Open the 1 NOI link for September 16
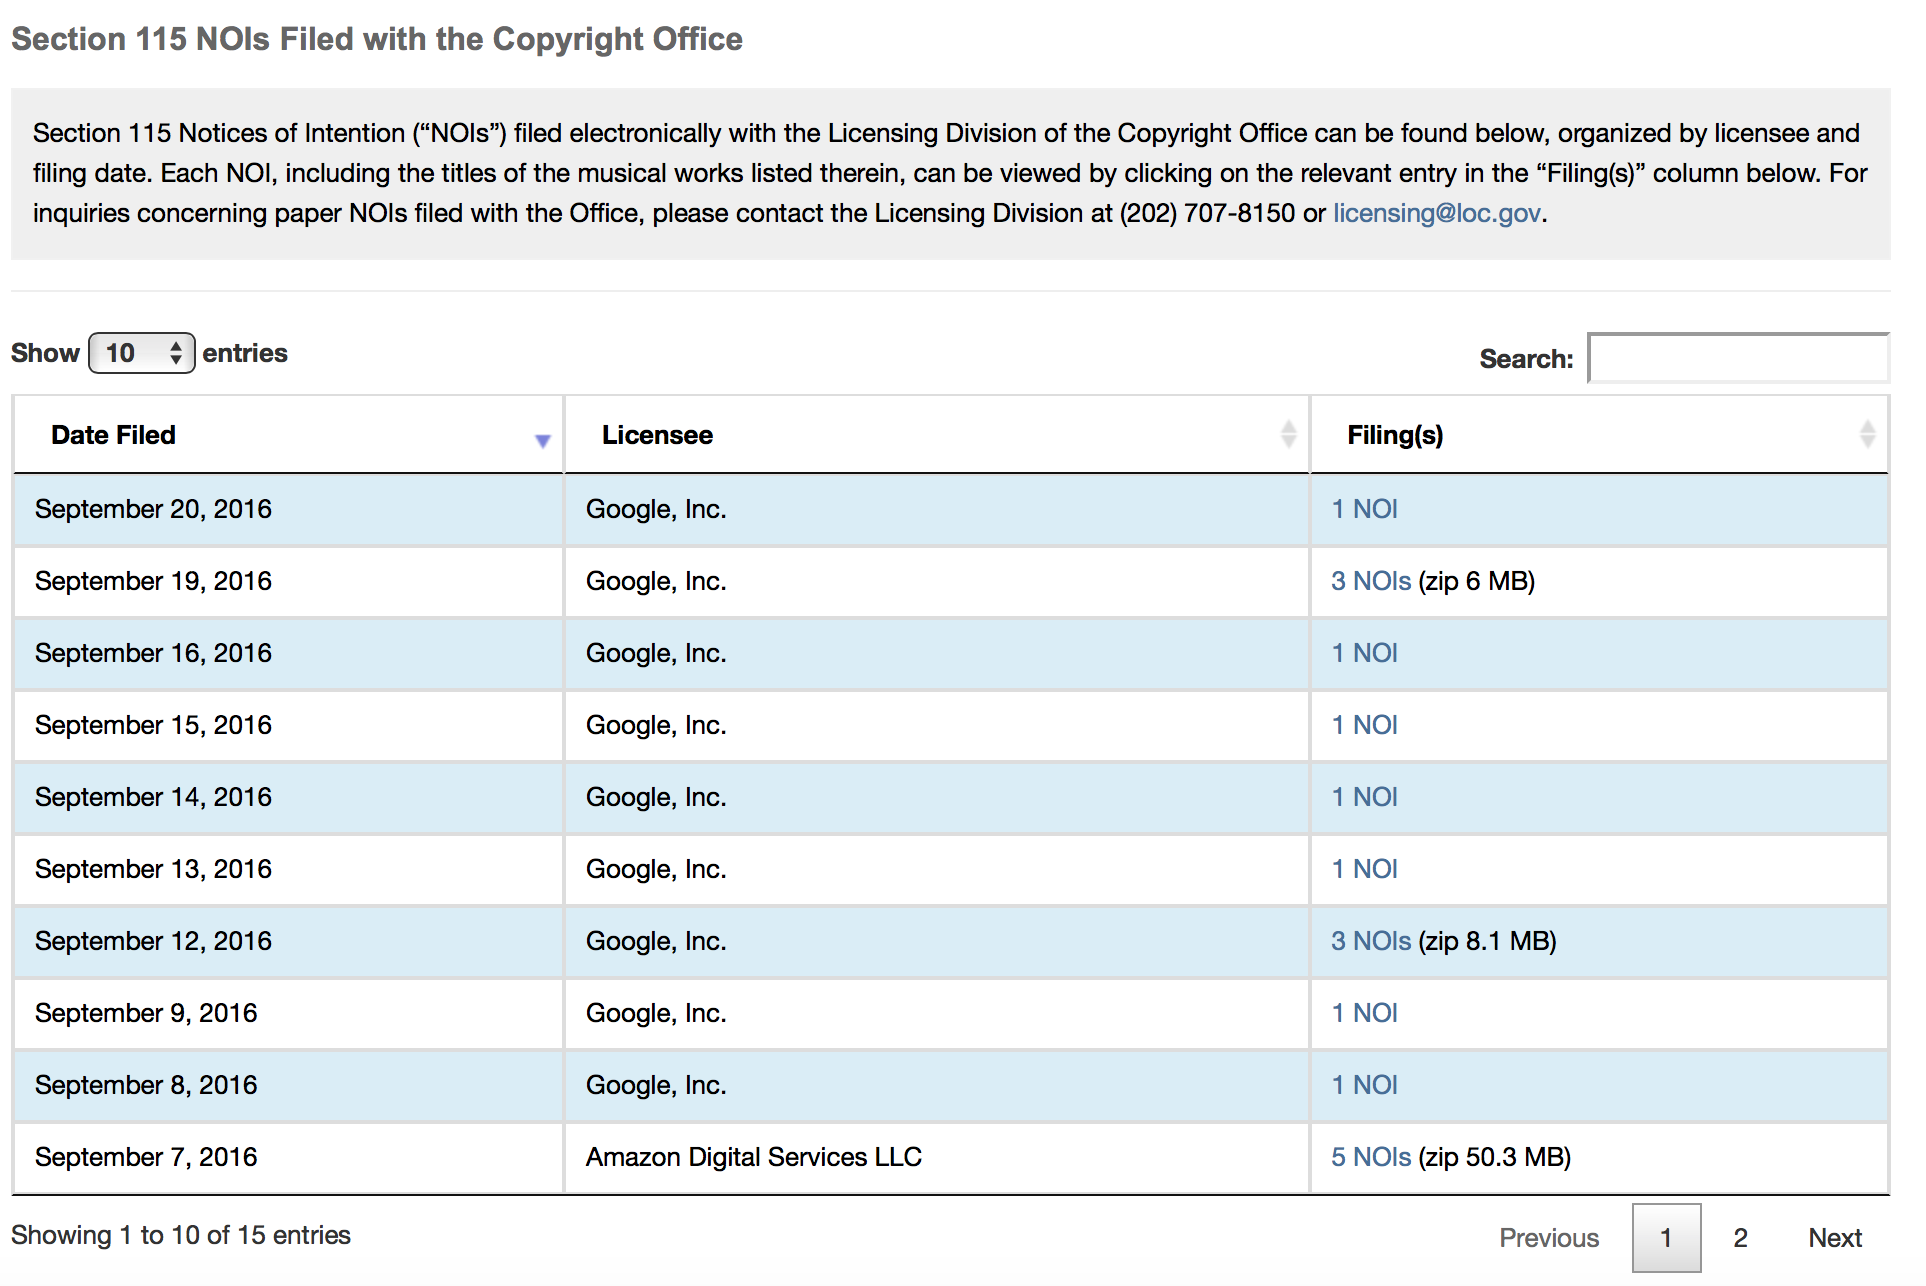The height and width of the screenshot is (1286, 1926). coord(1364,653)
